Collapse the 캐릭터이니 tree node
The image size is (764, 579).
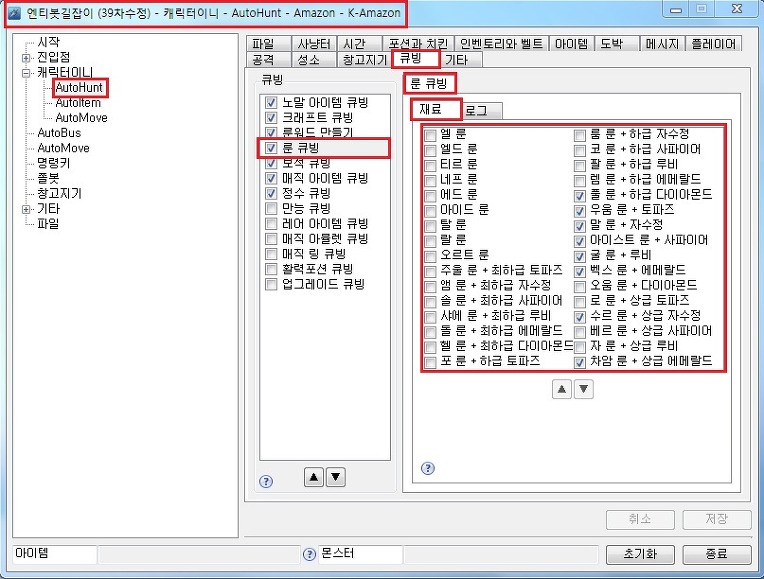point(25,73)
